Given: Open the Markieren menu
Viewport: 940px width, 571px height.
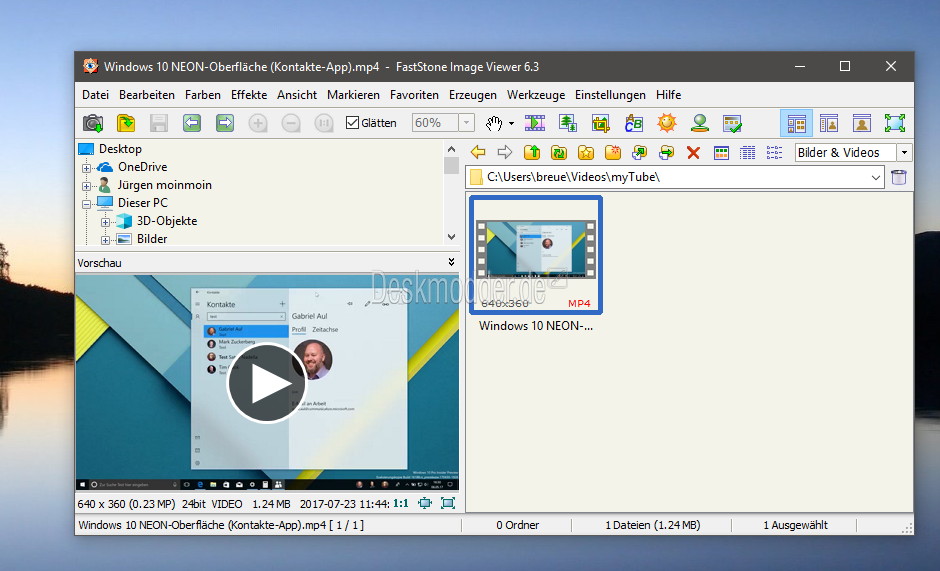Looking at the screenshot, I should [x=353, y=95].
